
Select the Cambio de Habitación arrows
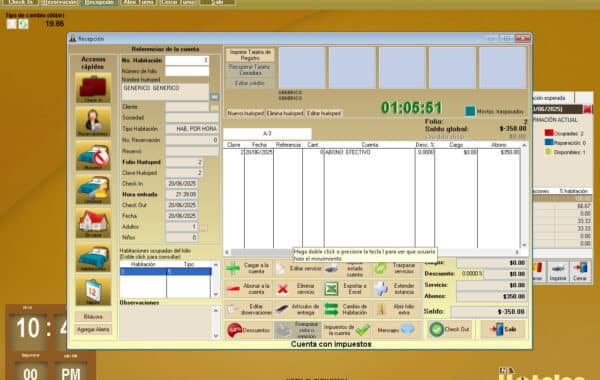[331, 309]
